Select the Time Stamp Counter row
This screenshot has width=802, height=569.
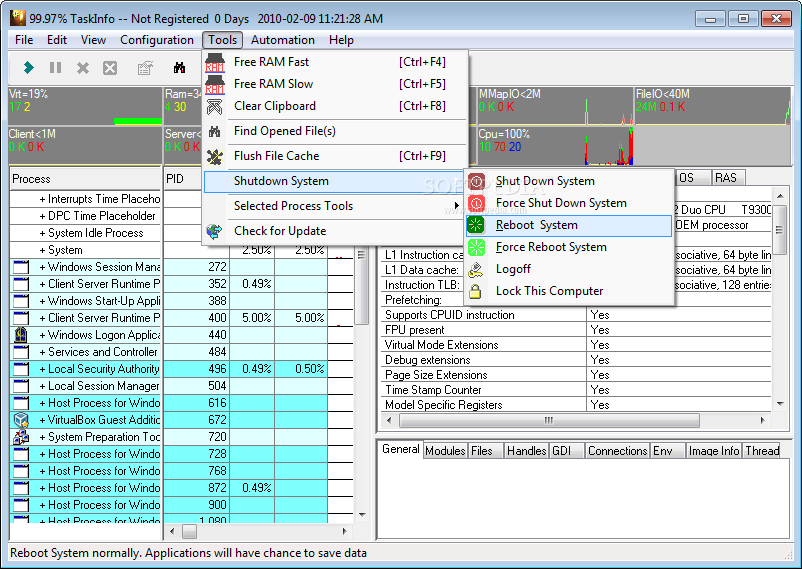(576, 390)
